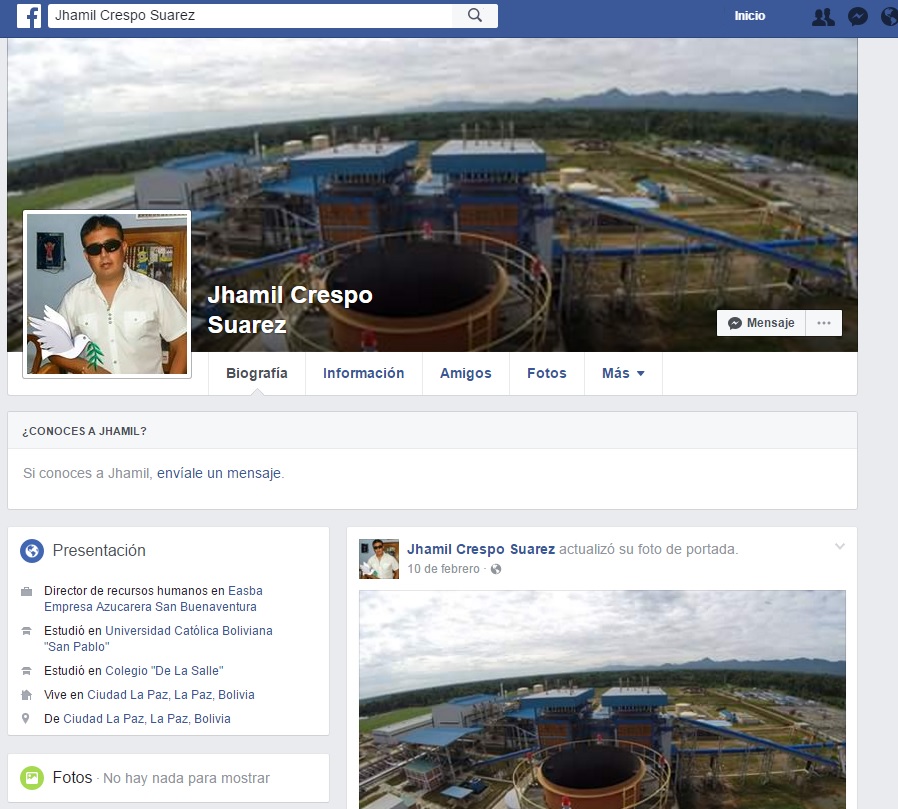
Task: Click the school icon beside Colegio De La Salle
Action: point(26,671)
